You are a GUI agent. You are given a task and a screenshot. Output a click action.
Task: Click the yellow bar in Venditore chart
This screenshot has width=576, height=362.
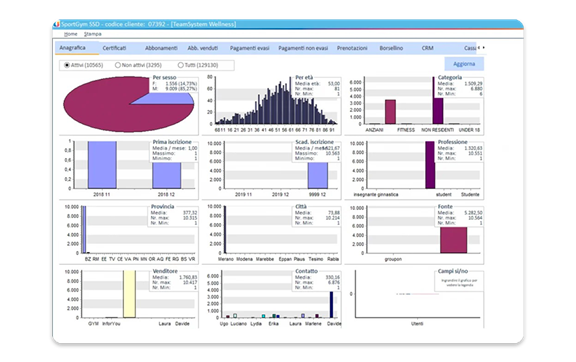129,294
